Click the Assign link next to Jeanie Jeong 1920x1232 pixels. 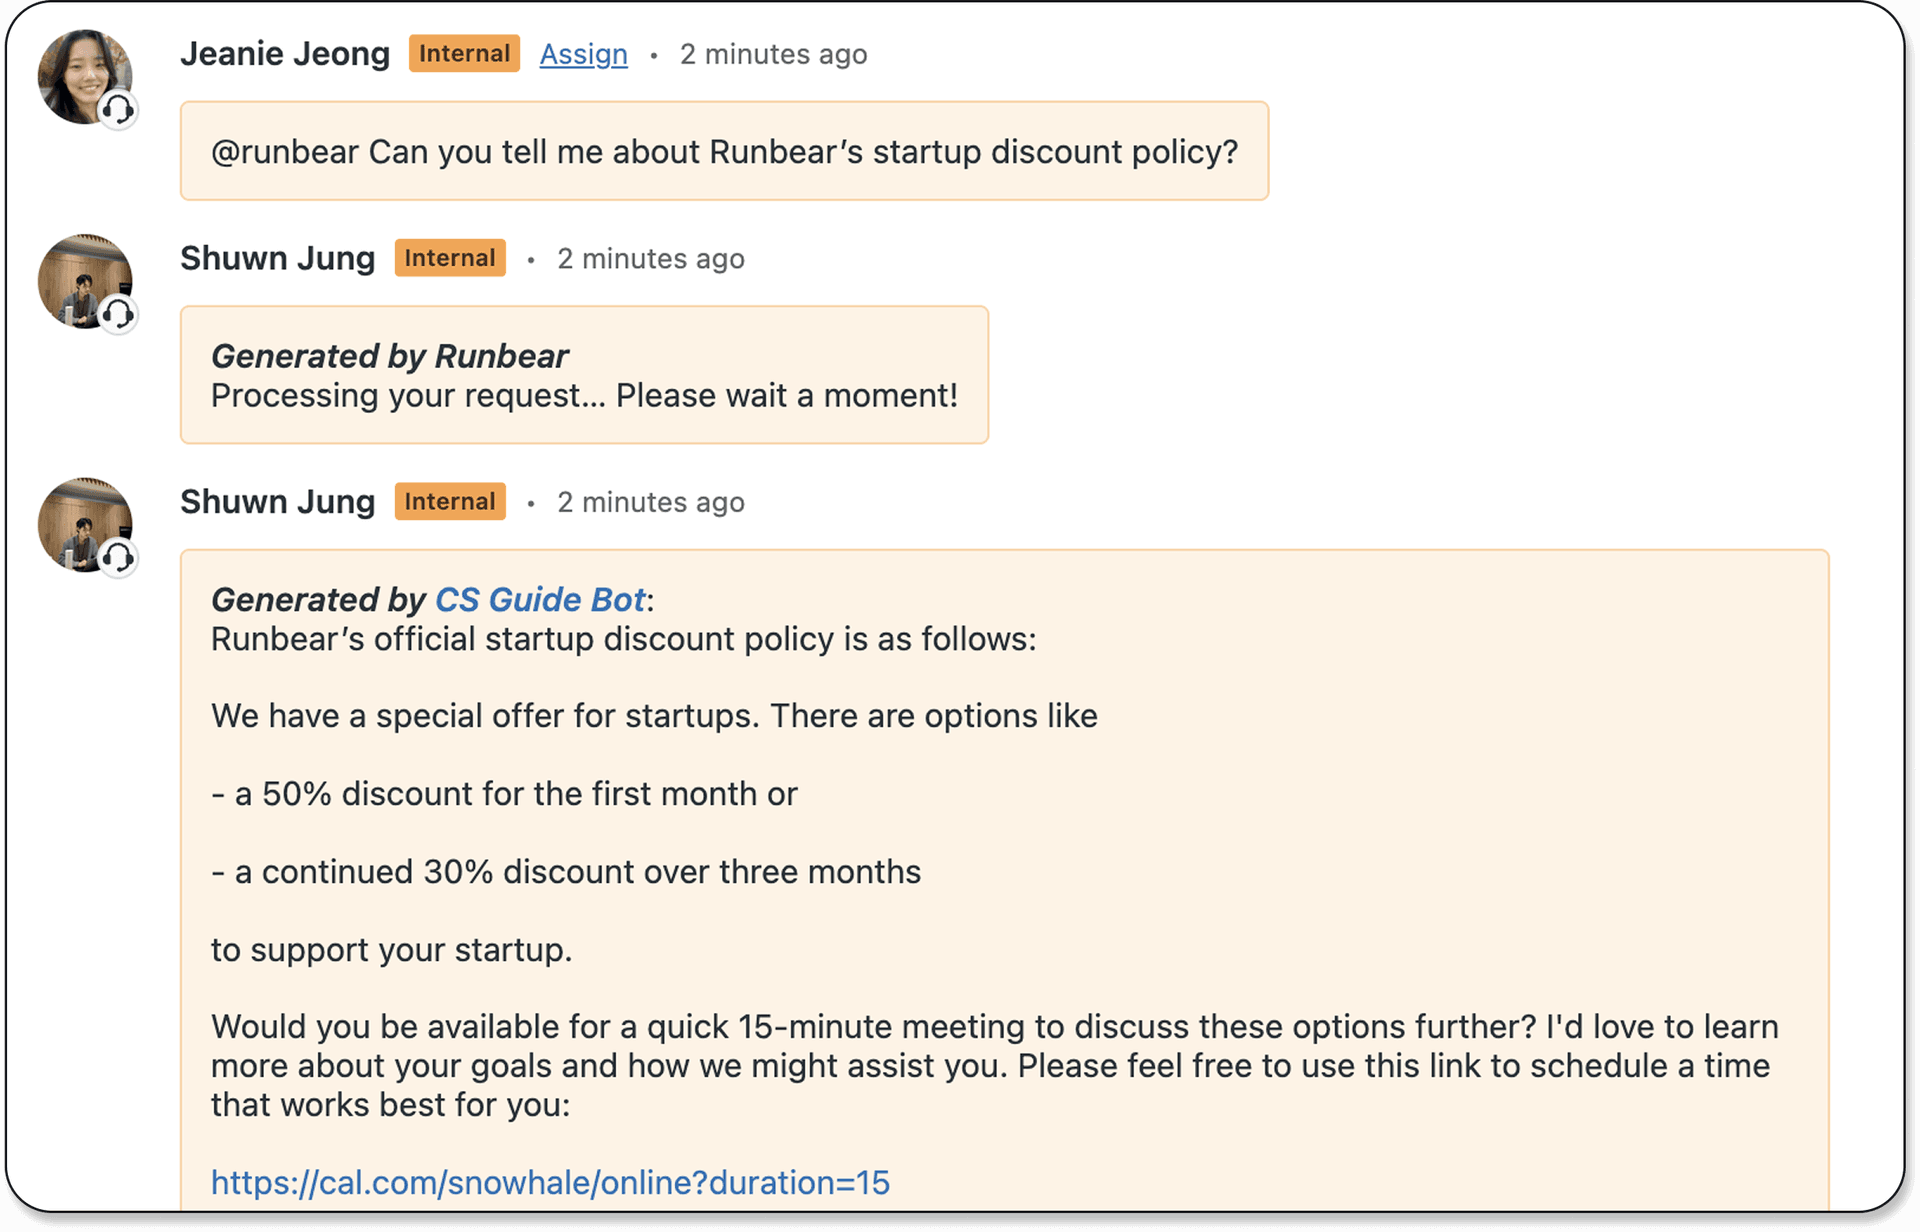pyautogui.click(x=583, y=54)
